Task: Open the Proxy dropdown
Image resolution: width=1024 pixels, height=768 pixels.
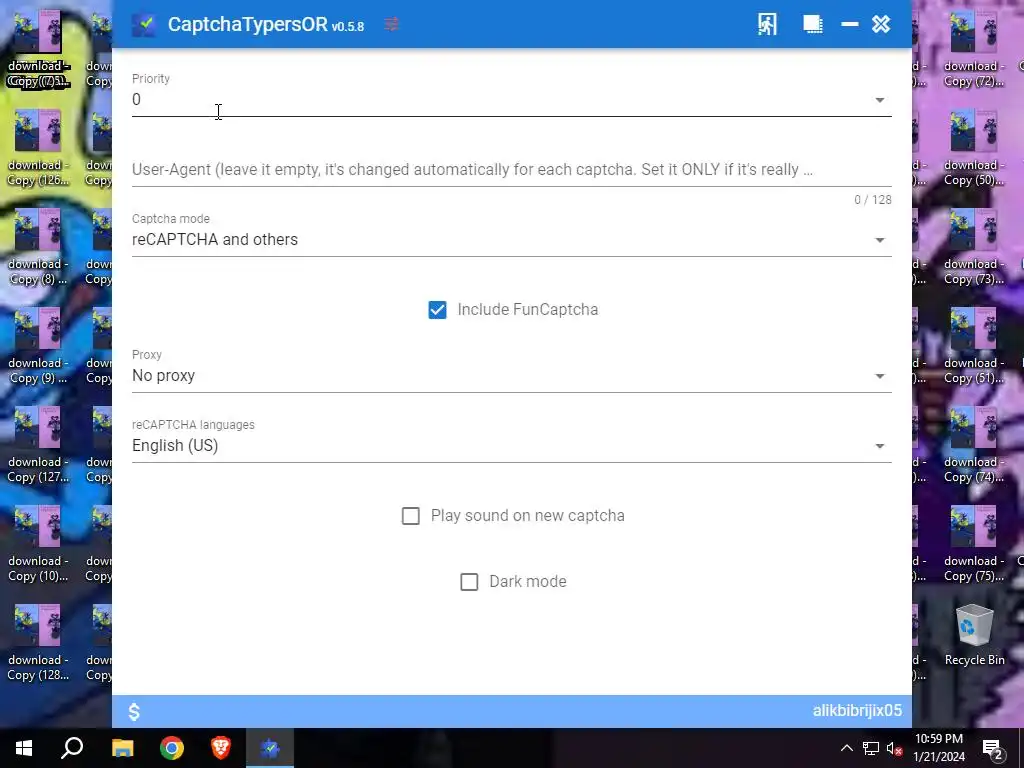Action: click(x=511, y=376)
